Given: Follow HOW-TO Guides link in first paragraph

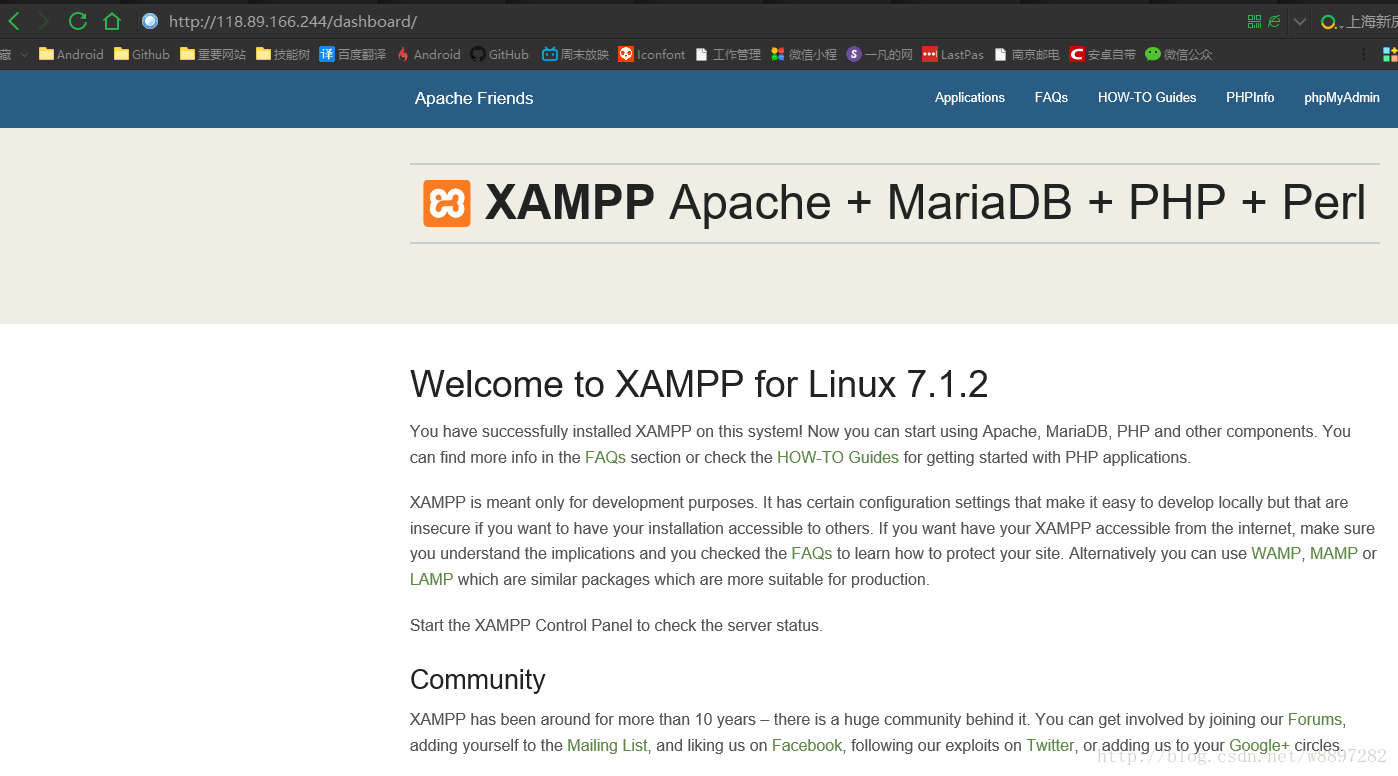Looking at the screenshot, I should tap(838, 457).
